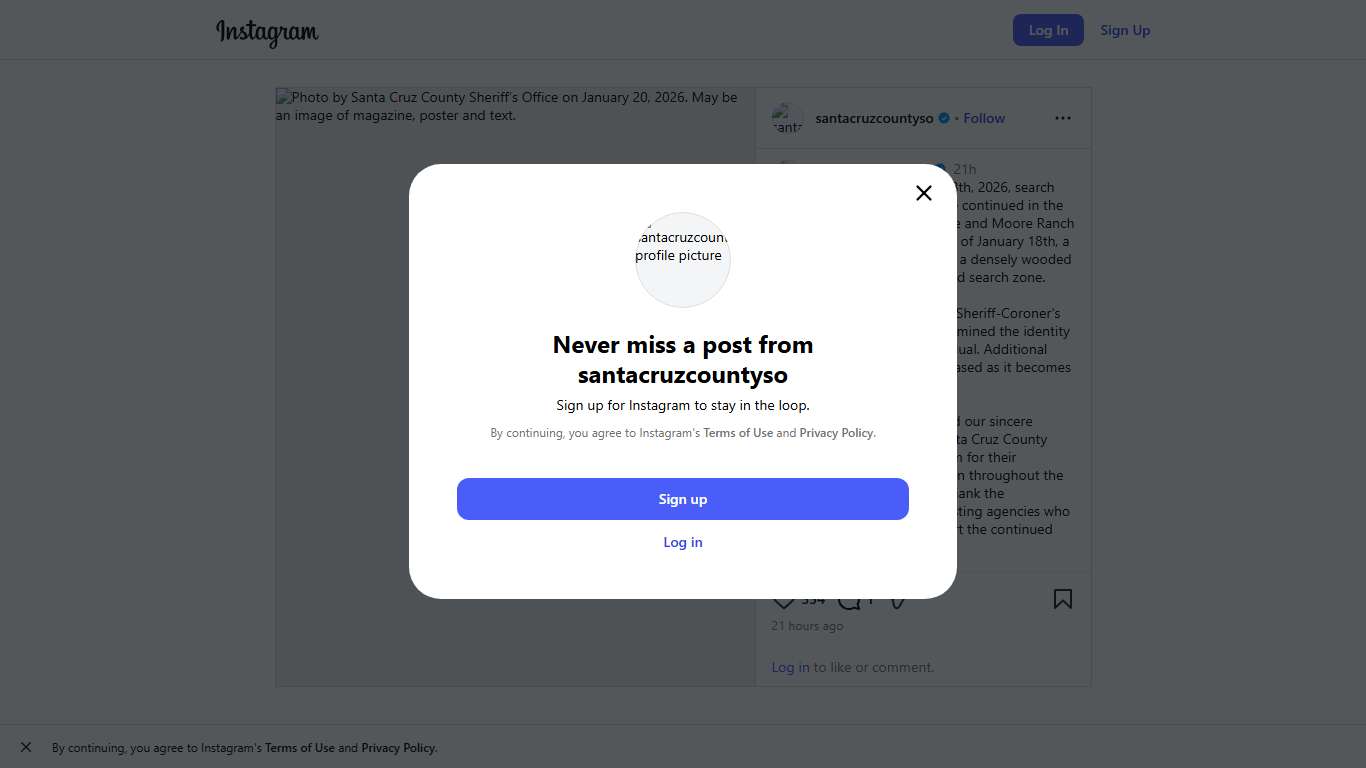Click Privacy Policy in bottom banner
This screenshot has height=768, width=1366.
398,748
